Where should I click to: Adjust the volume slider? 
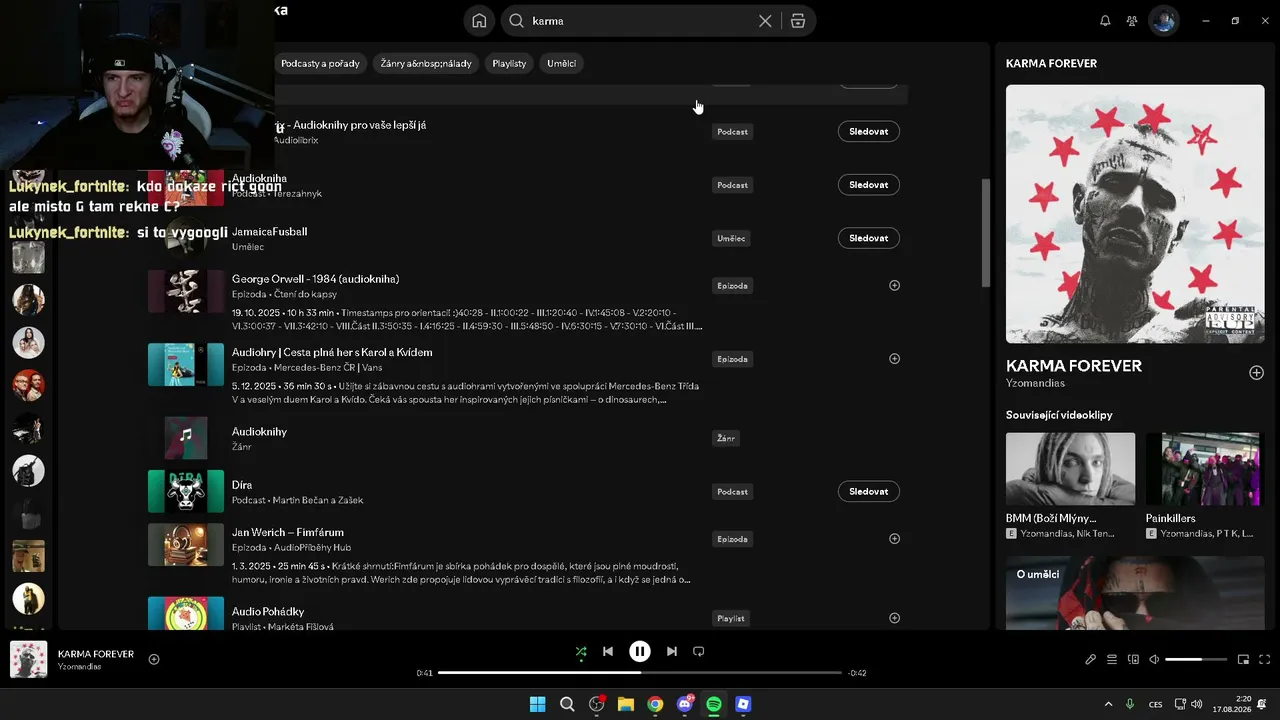[x=1196, y=659]
